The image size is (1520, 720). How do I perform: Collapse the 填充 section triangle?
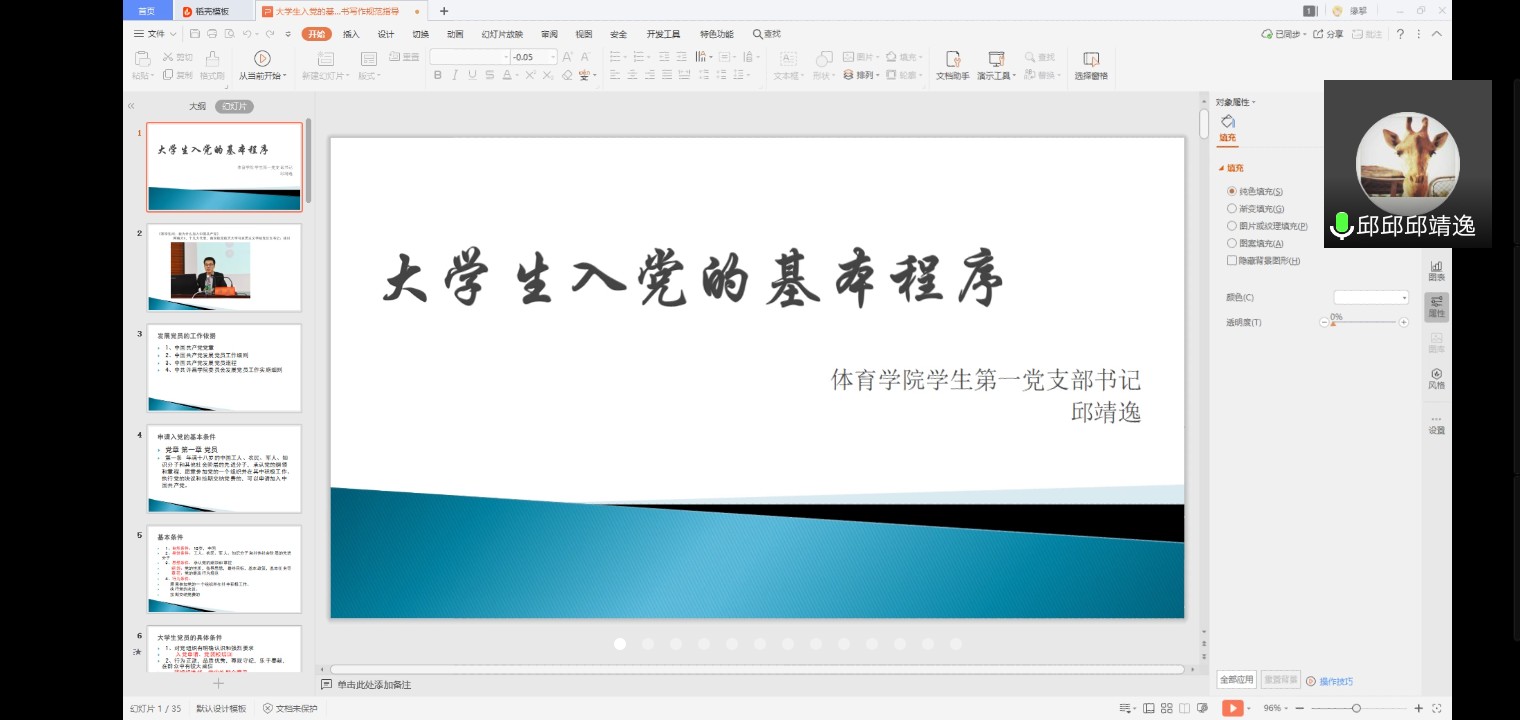click(1221, 169)
